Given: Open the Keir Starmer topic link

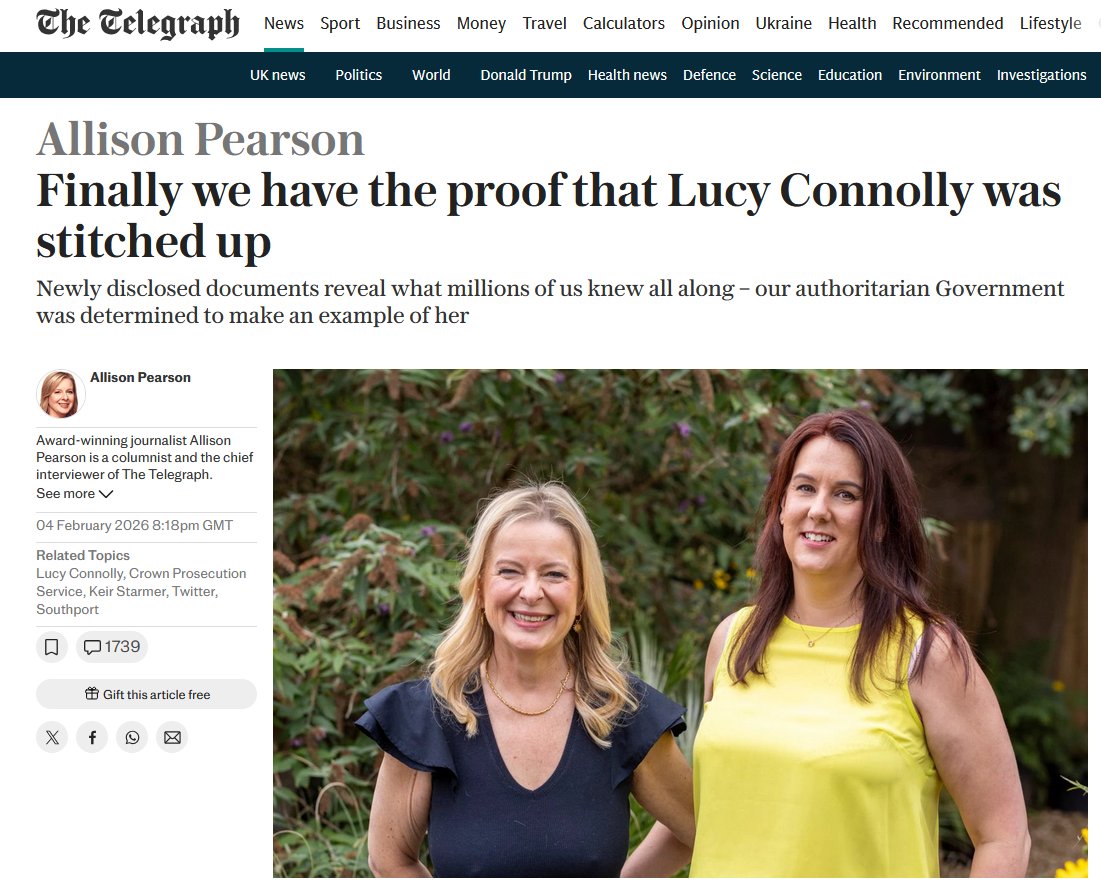Looking at the screenshot, I should click(128, 591).
